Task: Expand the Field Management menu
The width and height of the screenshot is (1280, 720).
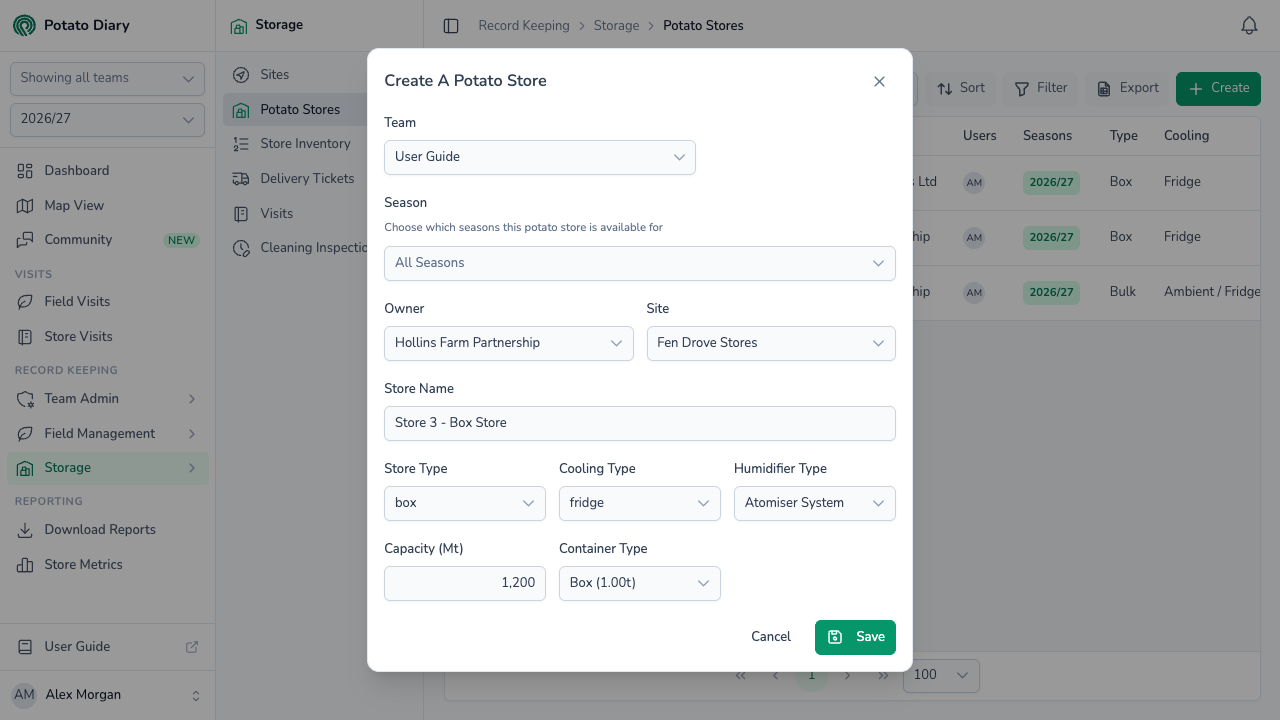Action: (107, 434)
